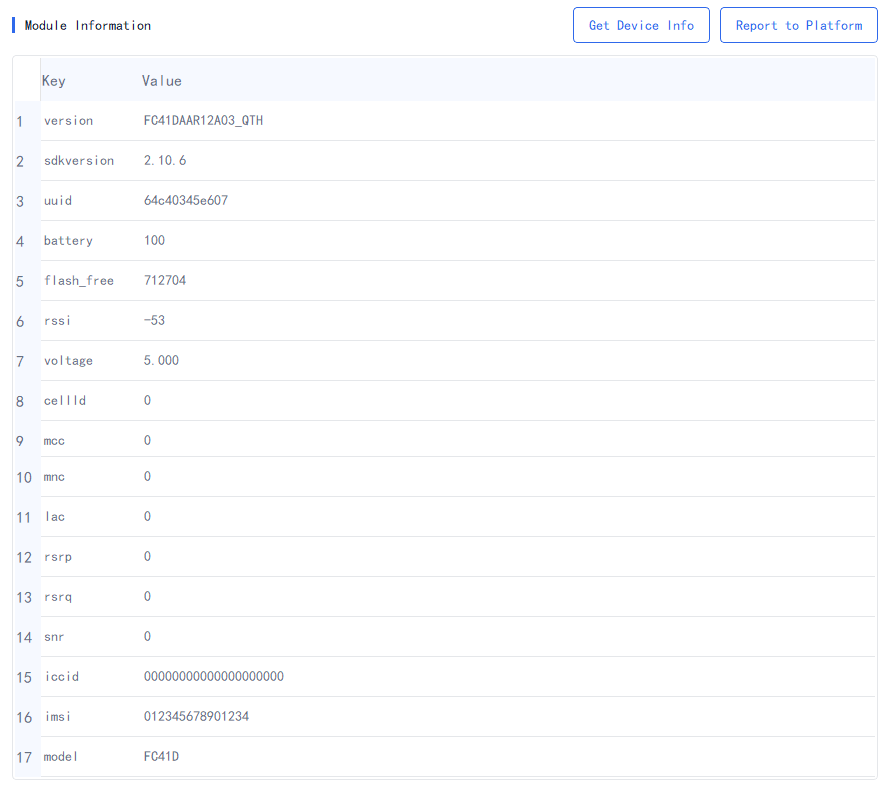
Task: Select row number 14 for snr
Action: (x=24, y=637)
